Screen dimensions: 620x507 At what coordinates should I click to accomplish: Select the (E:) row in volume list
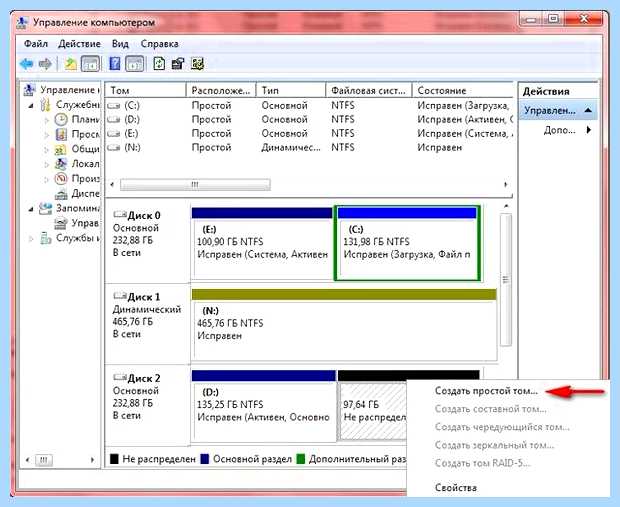coord(309,134)
